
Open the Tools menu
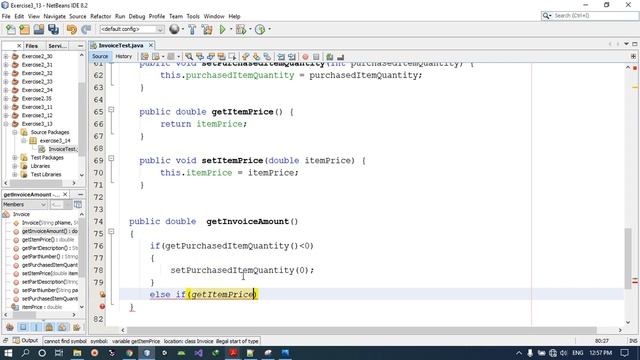(193, 16)
